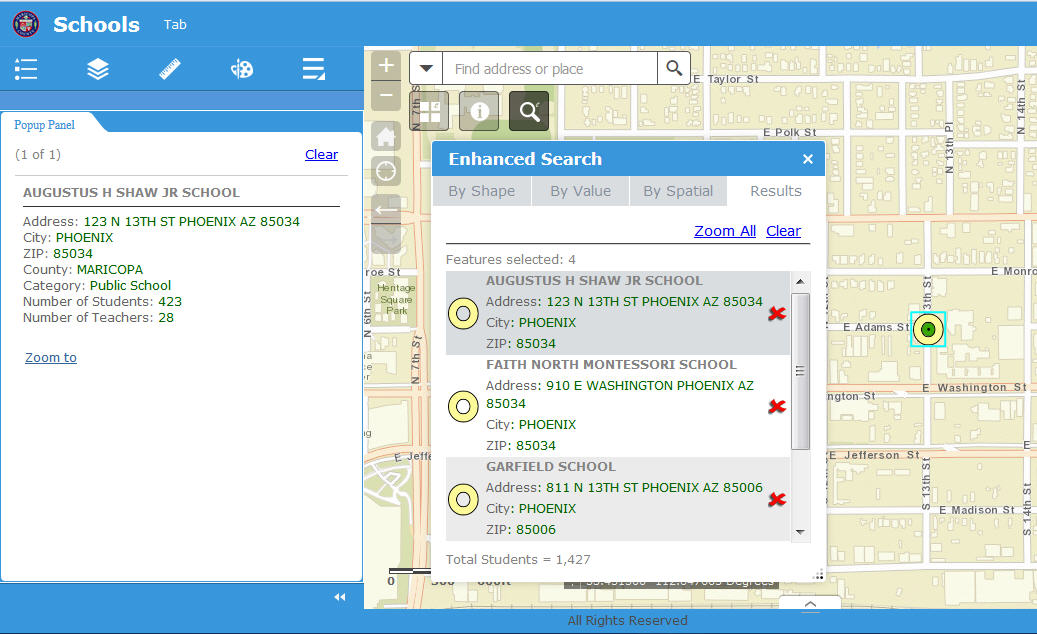Zoom in on the map

pyautogui.click(x=386, y=65)
